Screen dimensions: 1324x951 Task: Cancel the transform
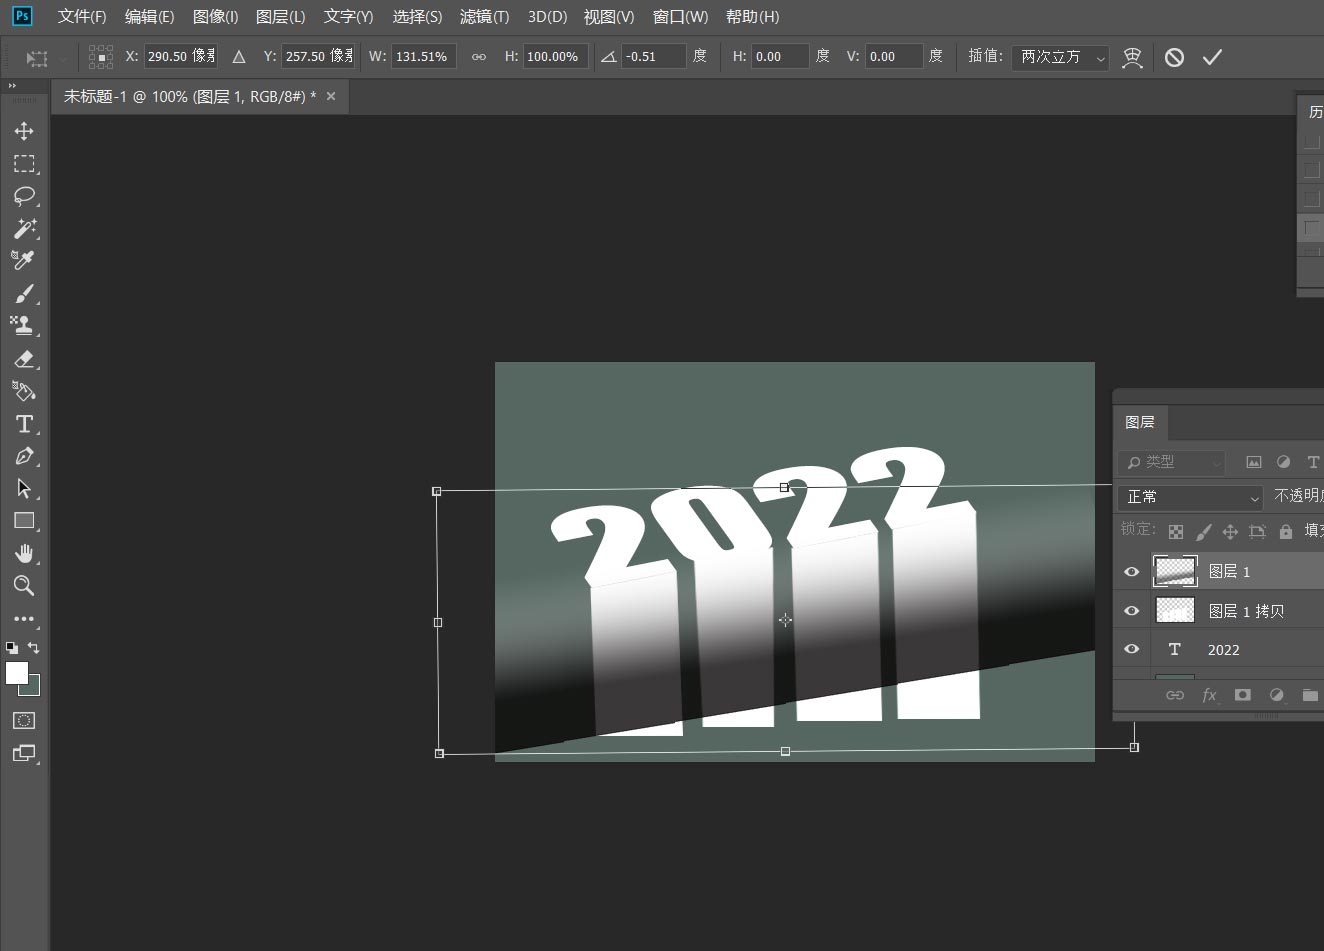click(x=1174, y=57)
